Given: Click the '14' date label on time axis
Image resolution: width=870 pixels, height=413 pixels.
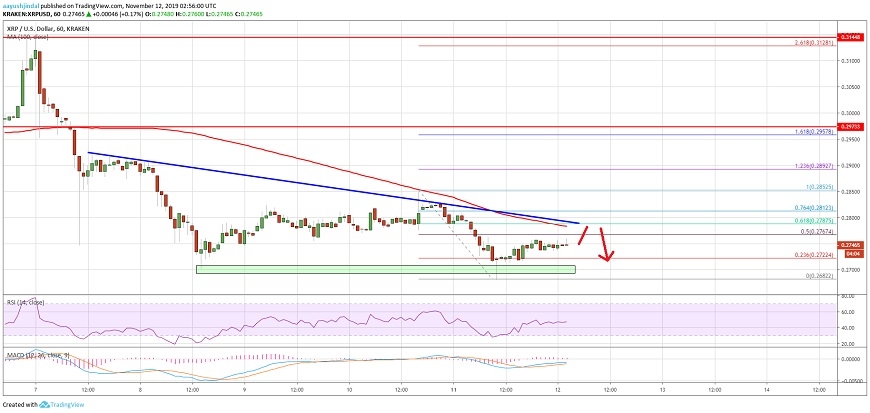Looking at the screenshot, I should [x=767, y=390].
